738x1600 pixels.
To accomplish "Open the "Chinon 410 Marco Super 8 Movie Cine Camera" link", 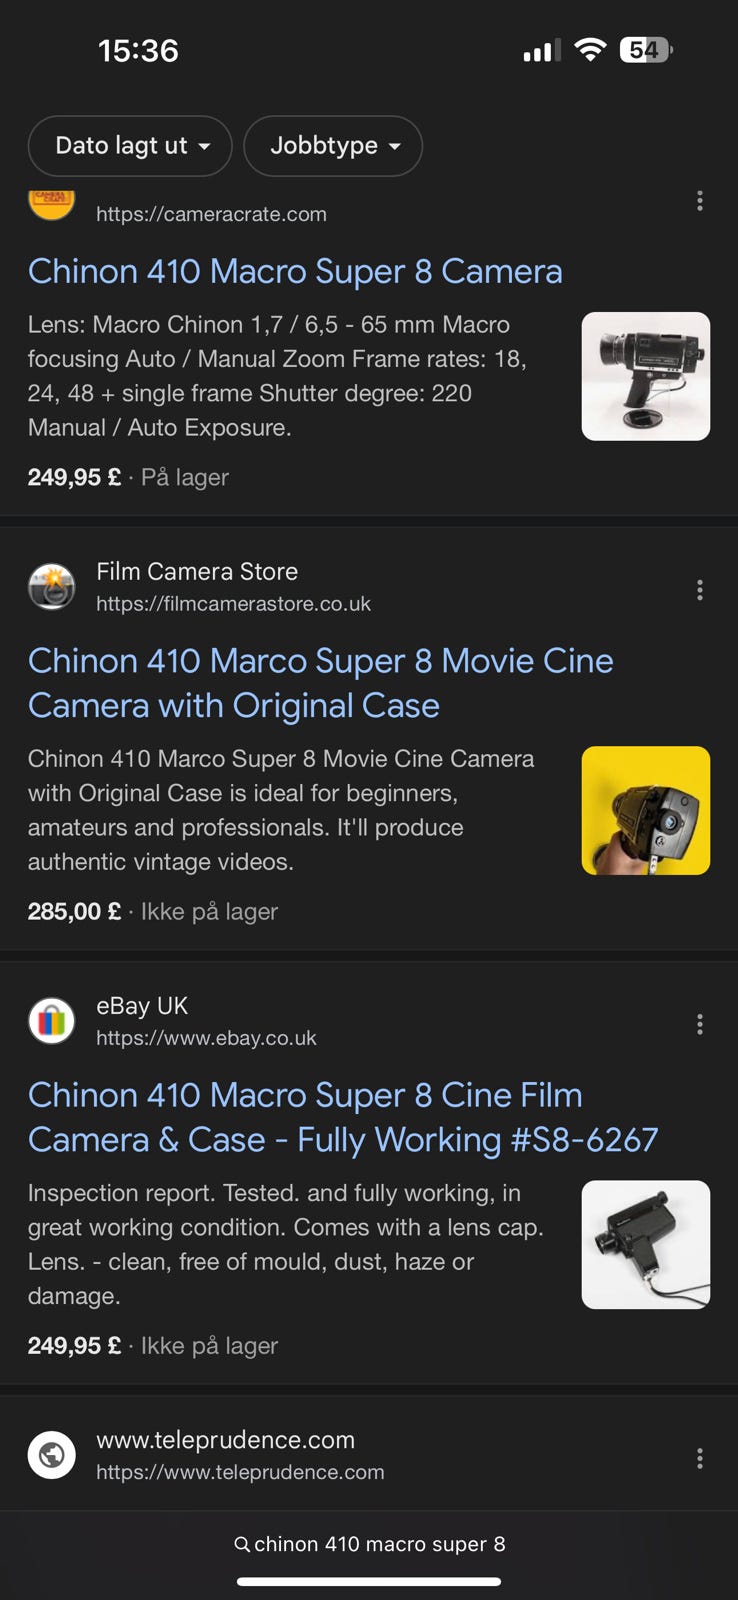I will [320, 683].
